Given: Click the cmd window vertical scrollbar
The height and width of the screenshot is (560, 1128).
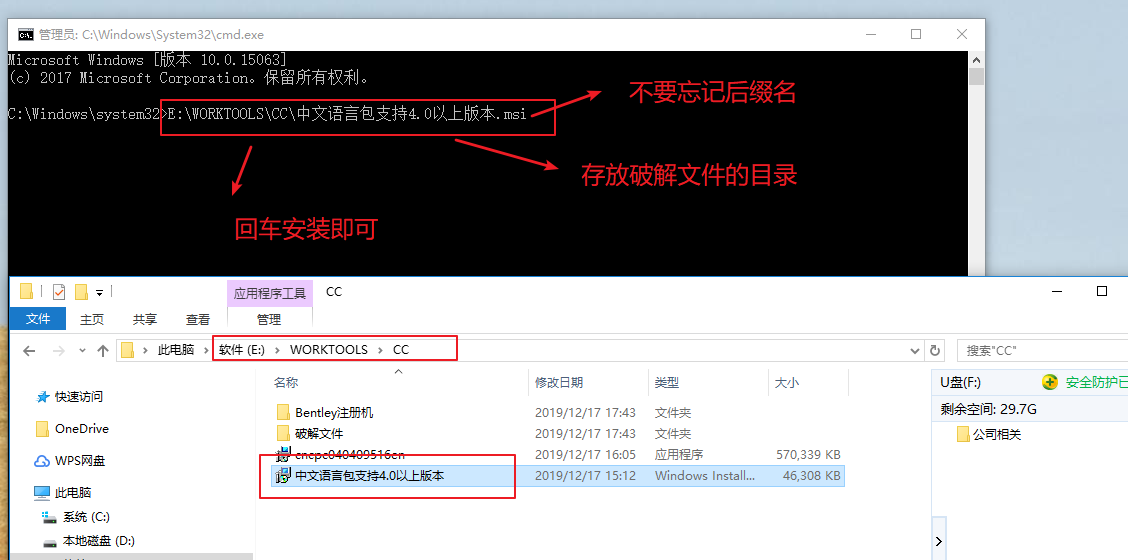Looking at the screenshot, I should [976, 77].
